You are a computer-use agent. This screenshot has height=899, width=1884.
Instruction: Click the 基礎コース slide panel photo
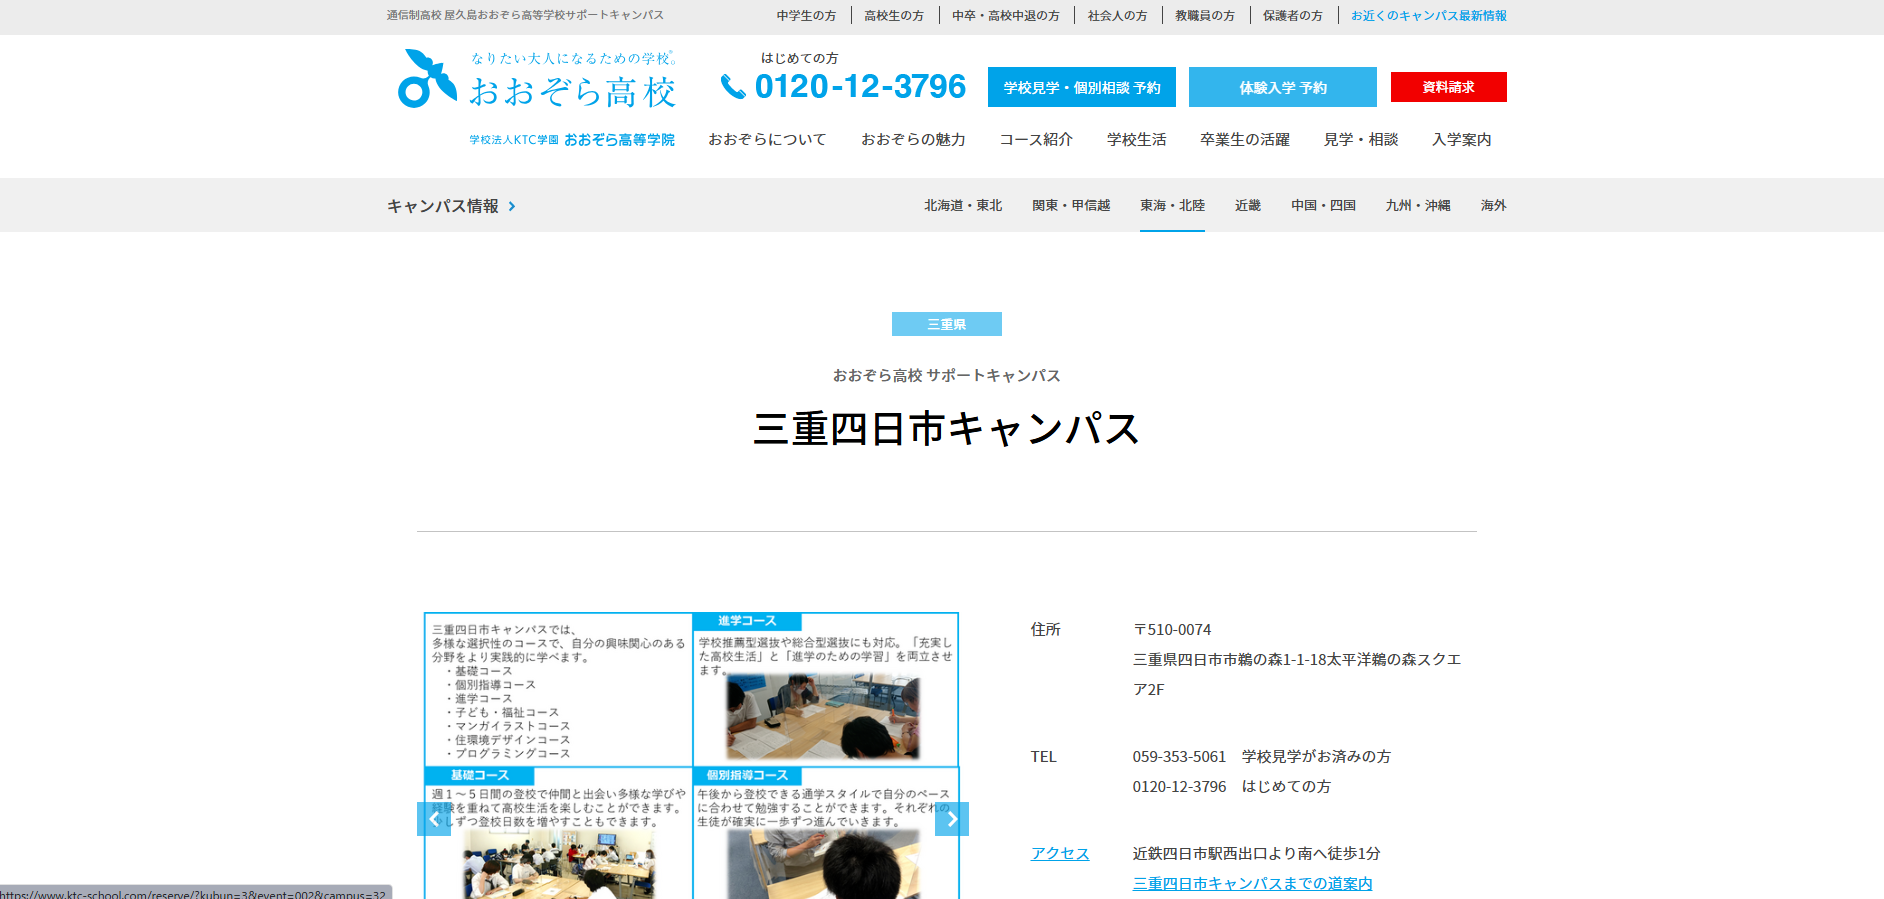(559, 864)
